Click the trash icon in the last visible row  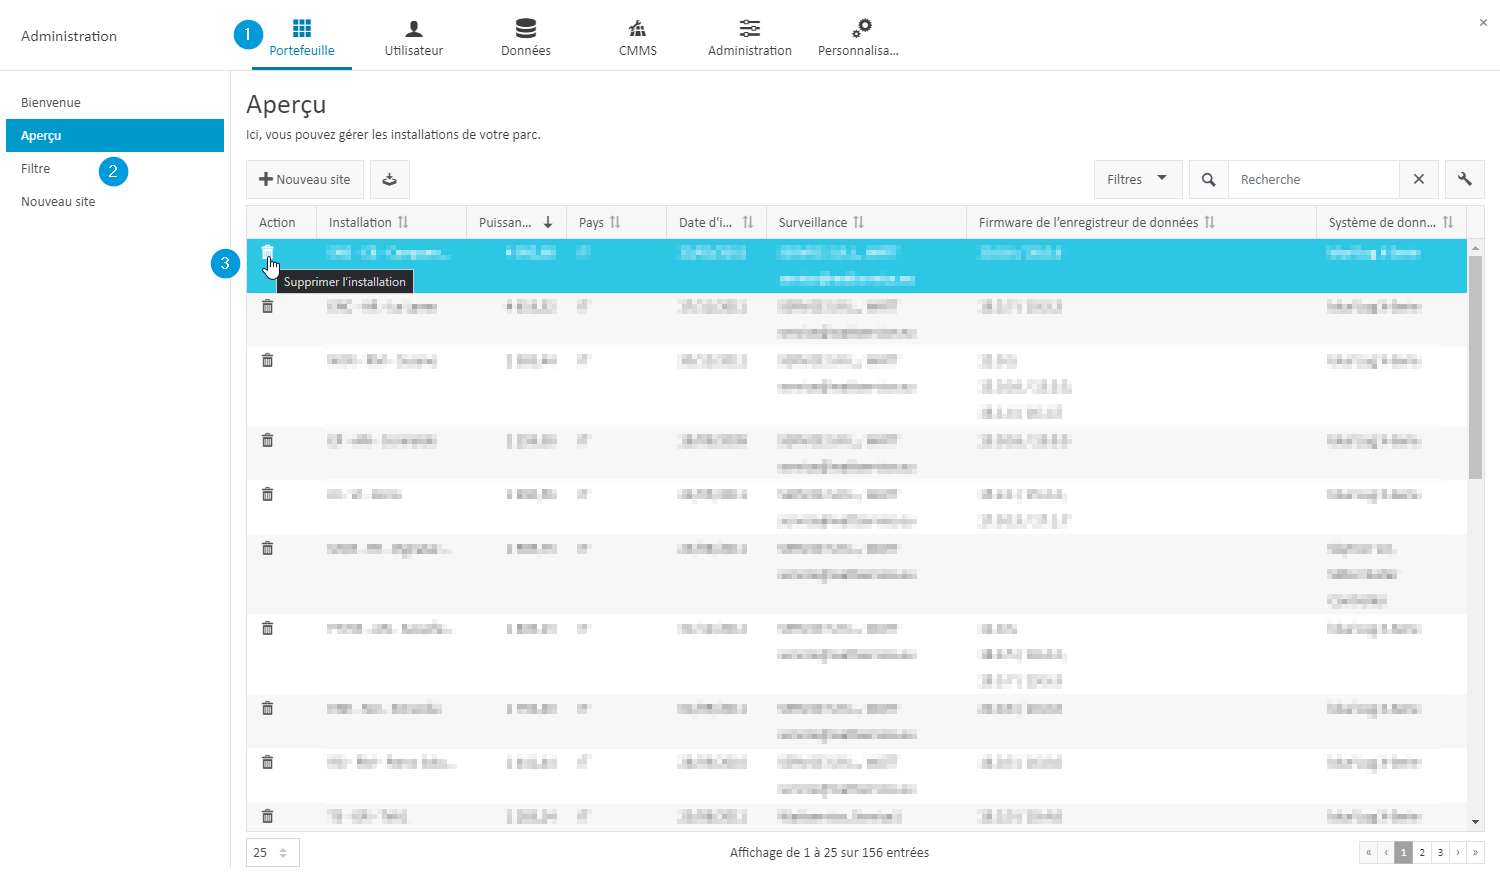pos(267,816)
